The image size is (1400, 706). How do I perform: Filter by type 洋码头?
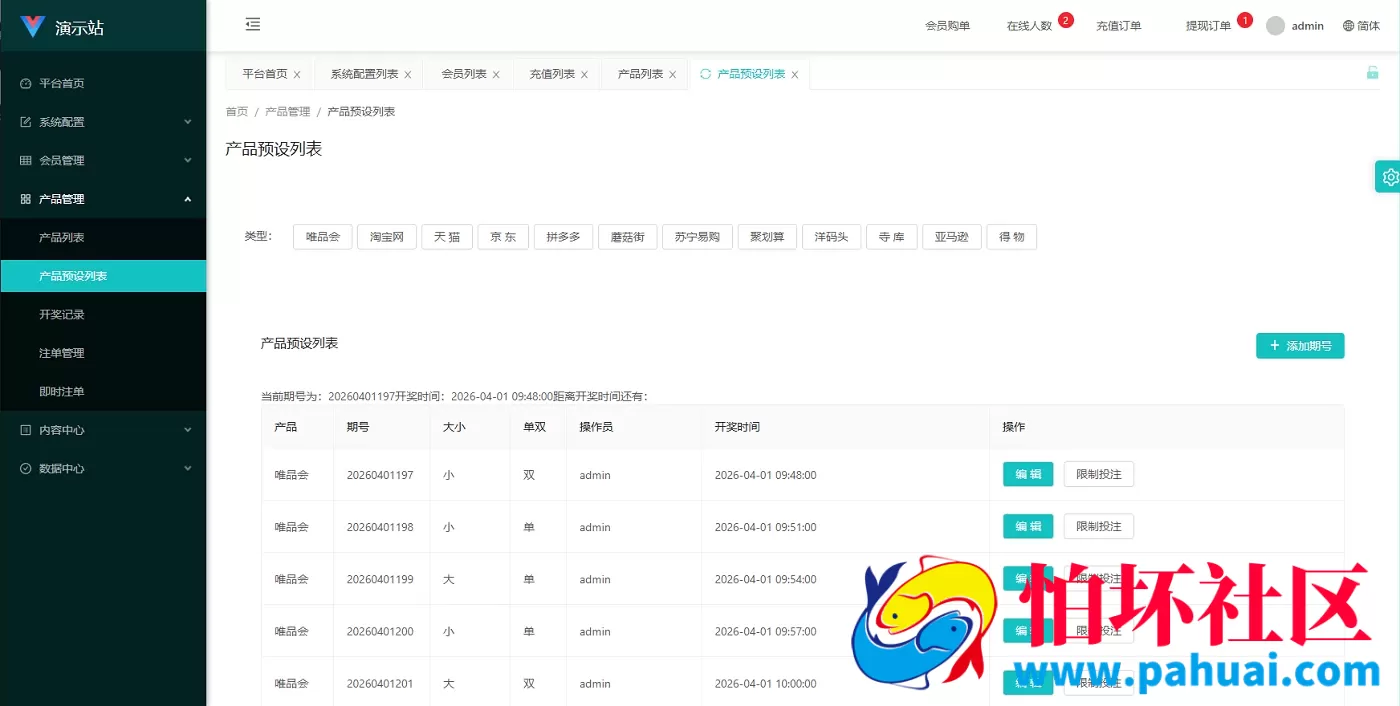click(831, 237)
